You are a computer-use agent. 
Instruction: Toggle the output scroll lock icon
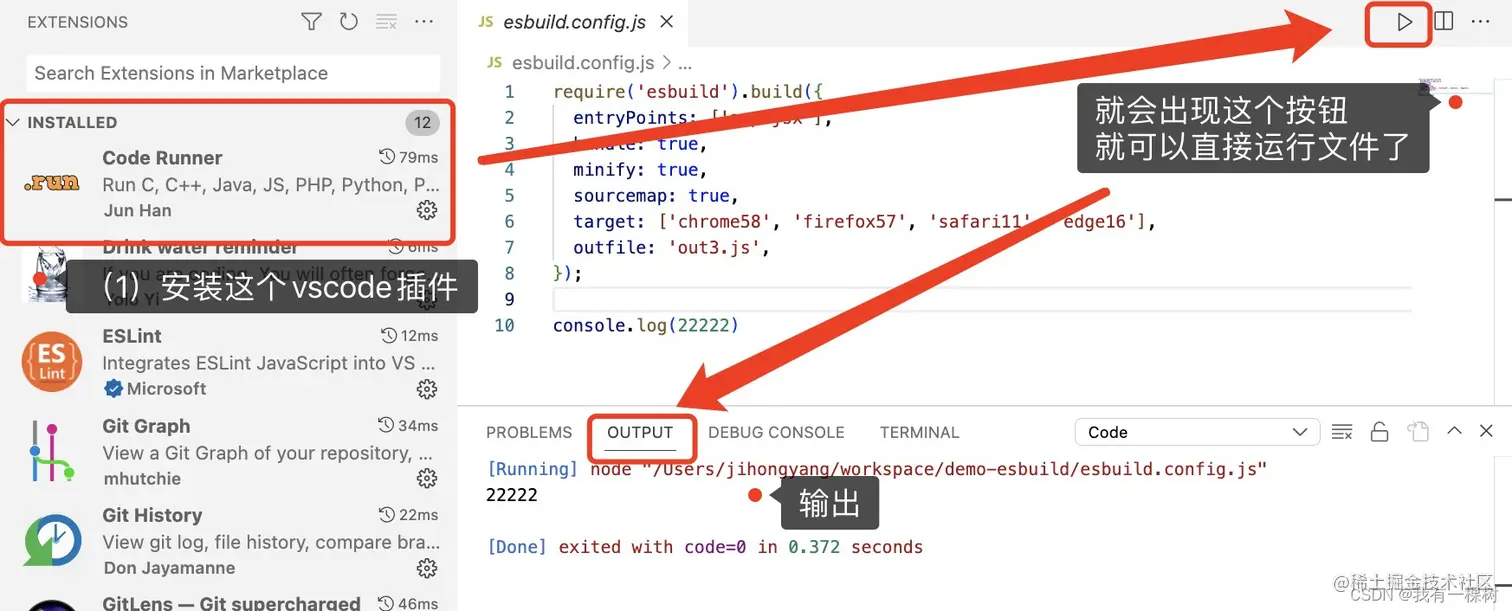[x=1379, y=432]
